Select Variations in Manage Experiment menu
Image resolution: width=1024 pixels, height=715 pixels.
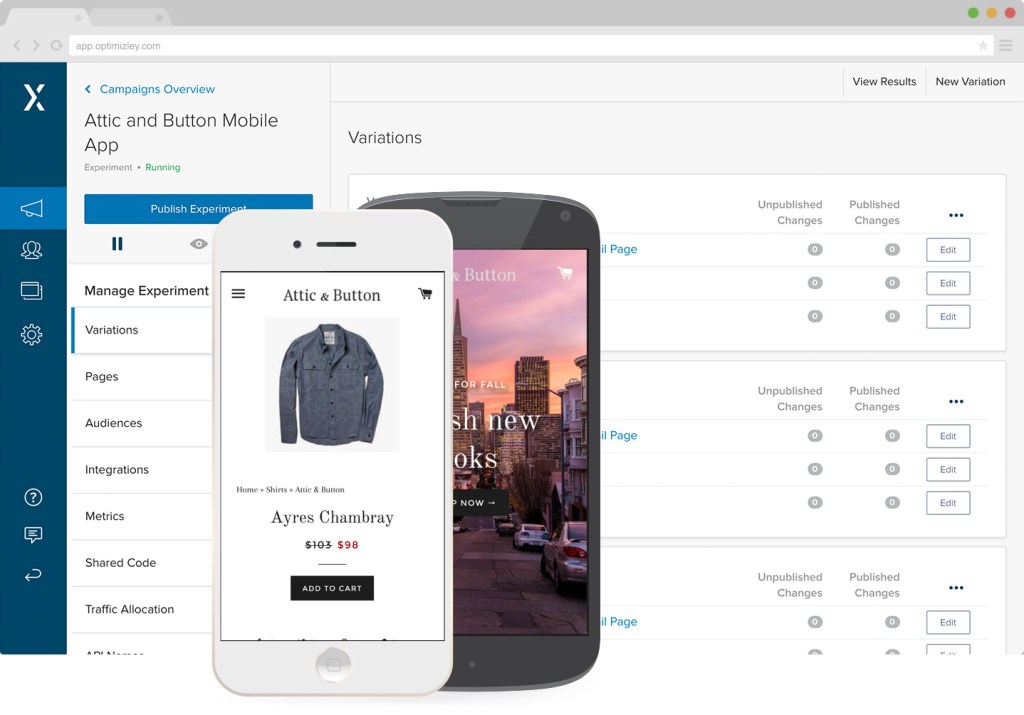[x=142, y=330]
